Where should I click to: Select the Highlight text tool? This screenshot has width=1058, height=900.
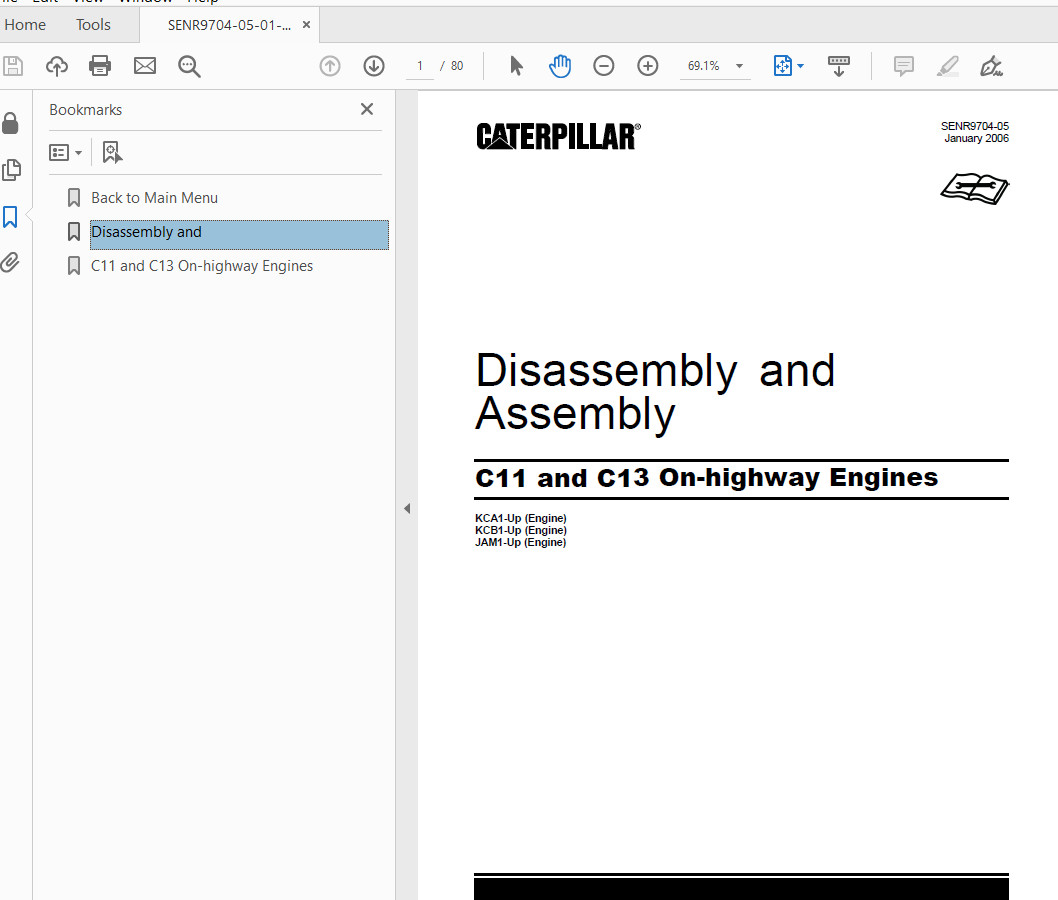[948, 66]
